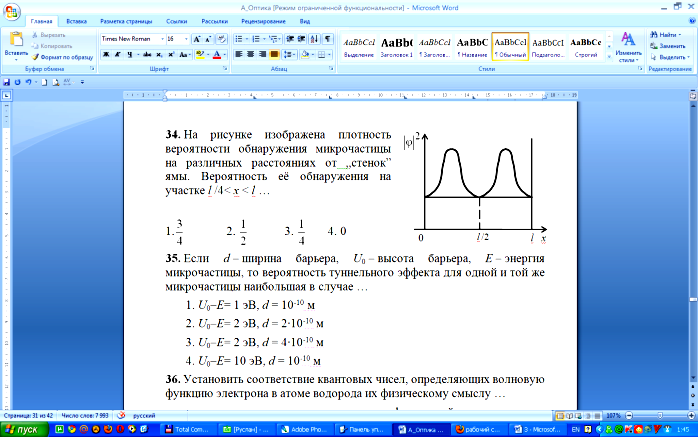The width and height of the screenshot is (698, 437).
Task: Open the Word Help question mark
Action: (x=691, y=21)
